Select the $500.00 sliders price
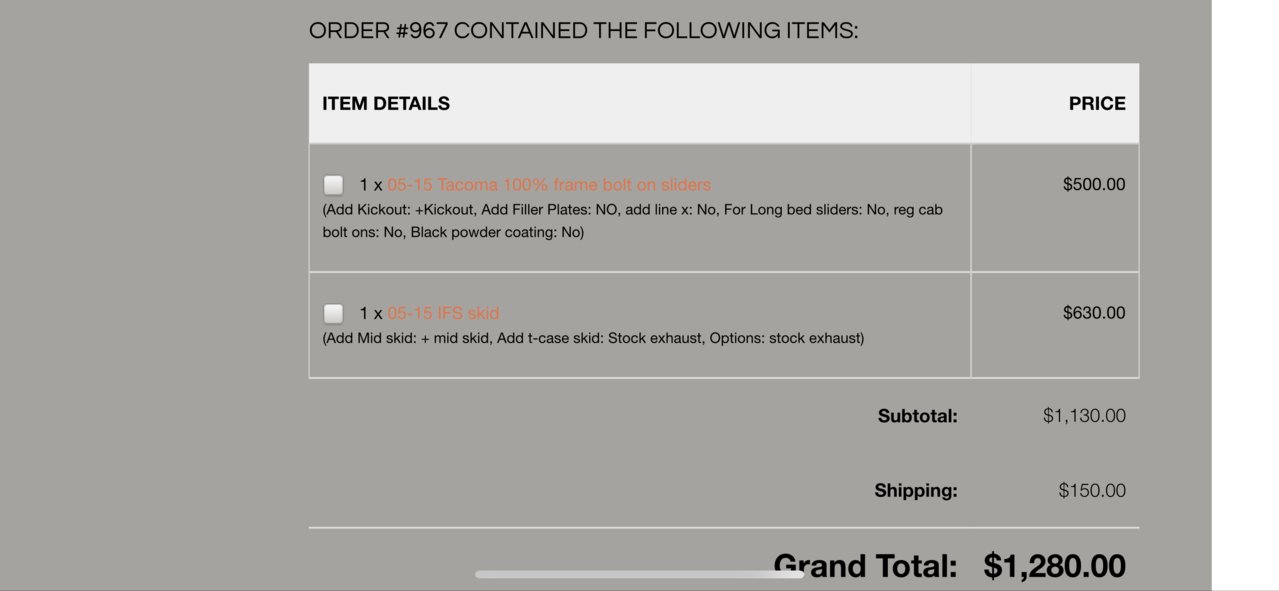The image size is (1279, 591). pos(1094,185)
